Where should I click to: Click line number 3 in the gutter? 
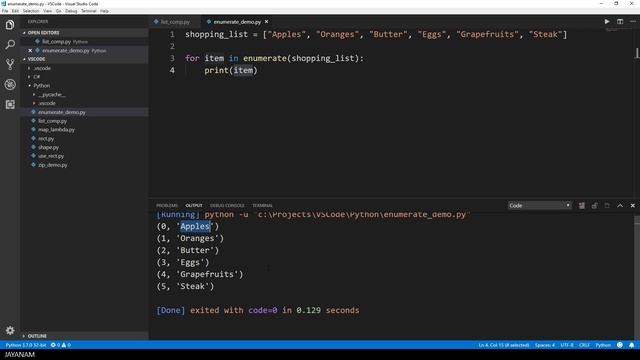(172, 58)
